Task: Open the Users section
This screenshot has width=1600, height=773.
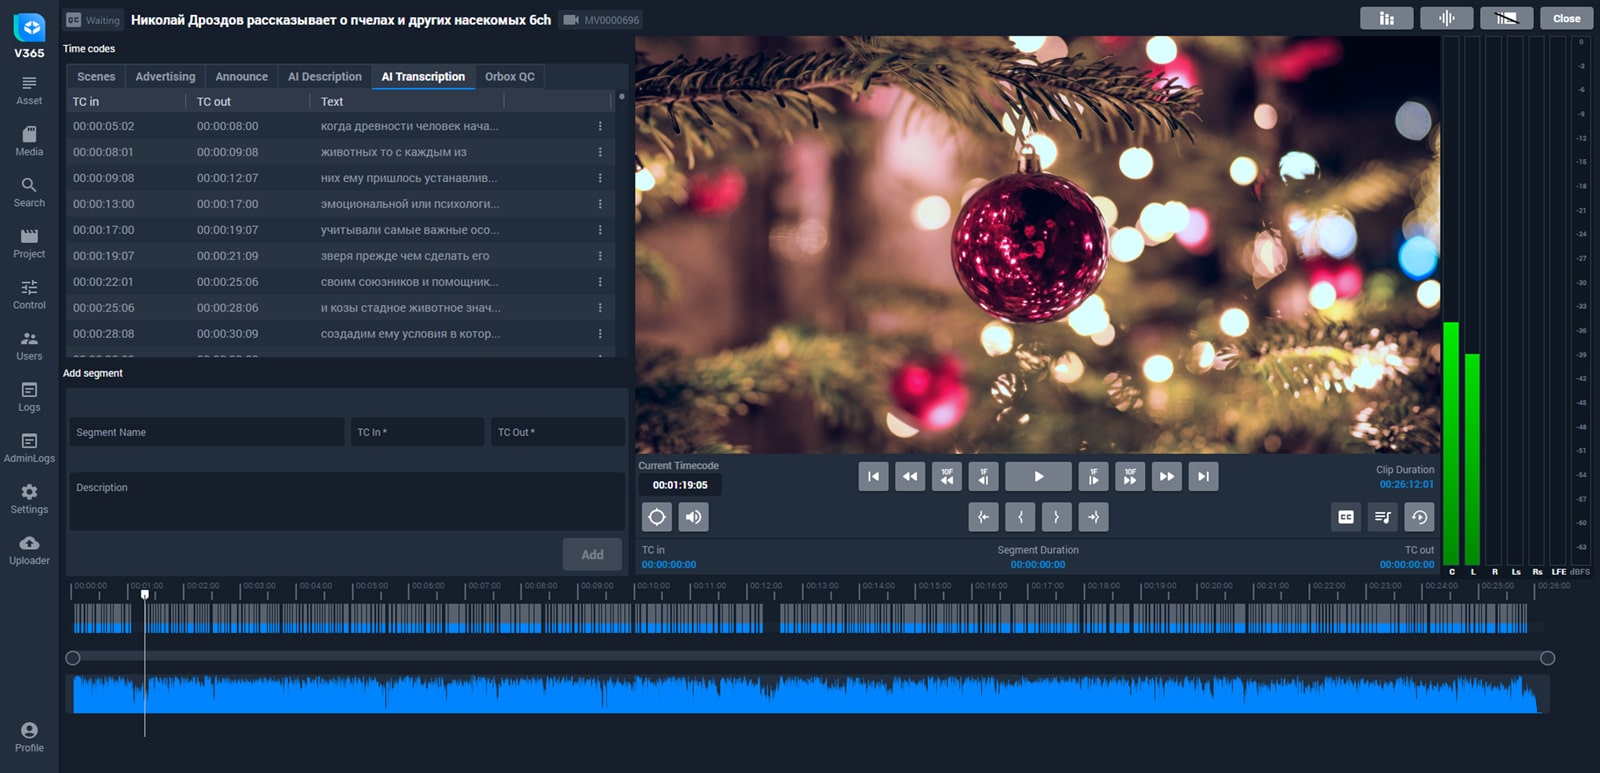Action: coord(29,346)
